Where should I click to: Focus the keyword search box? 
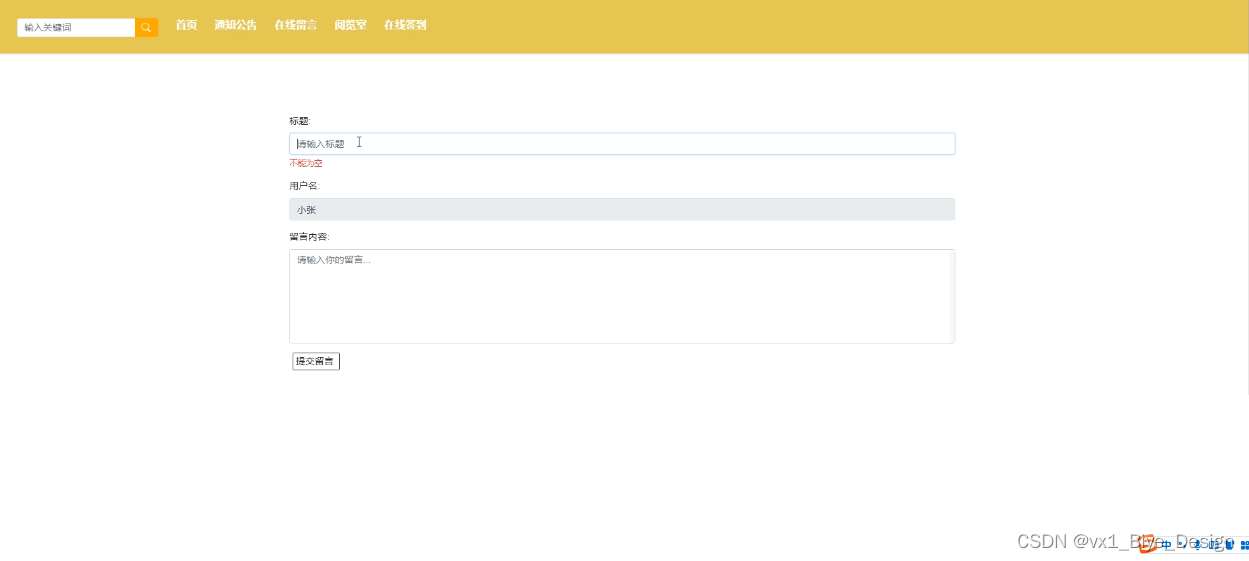76,27
